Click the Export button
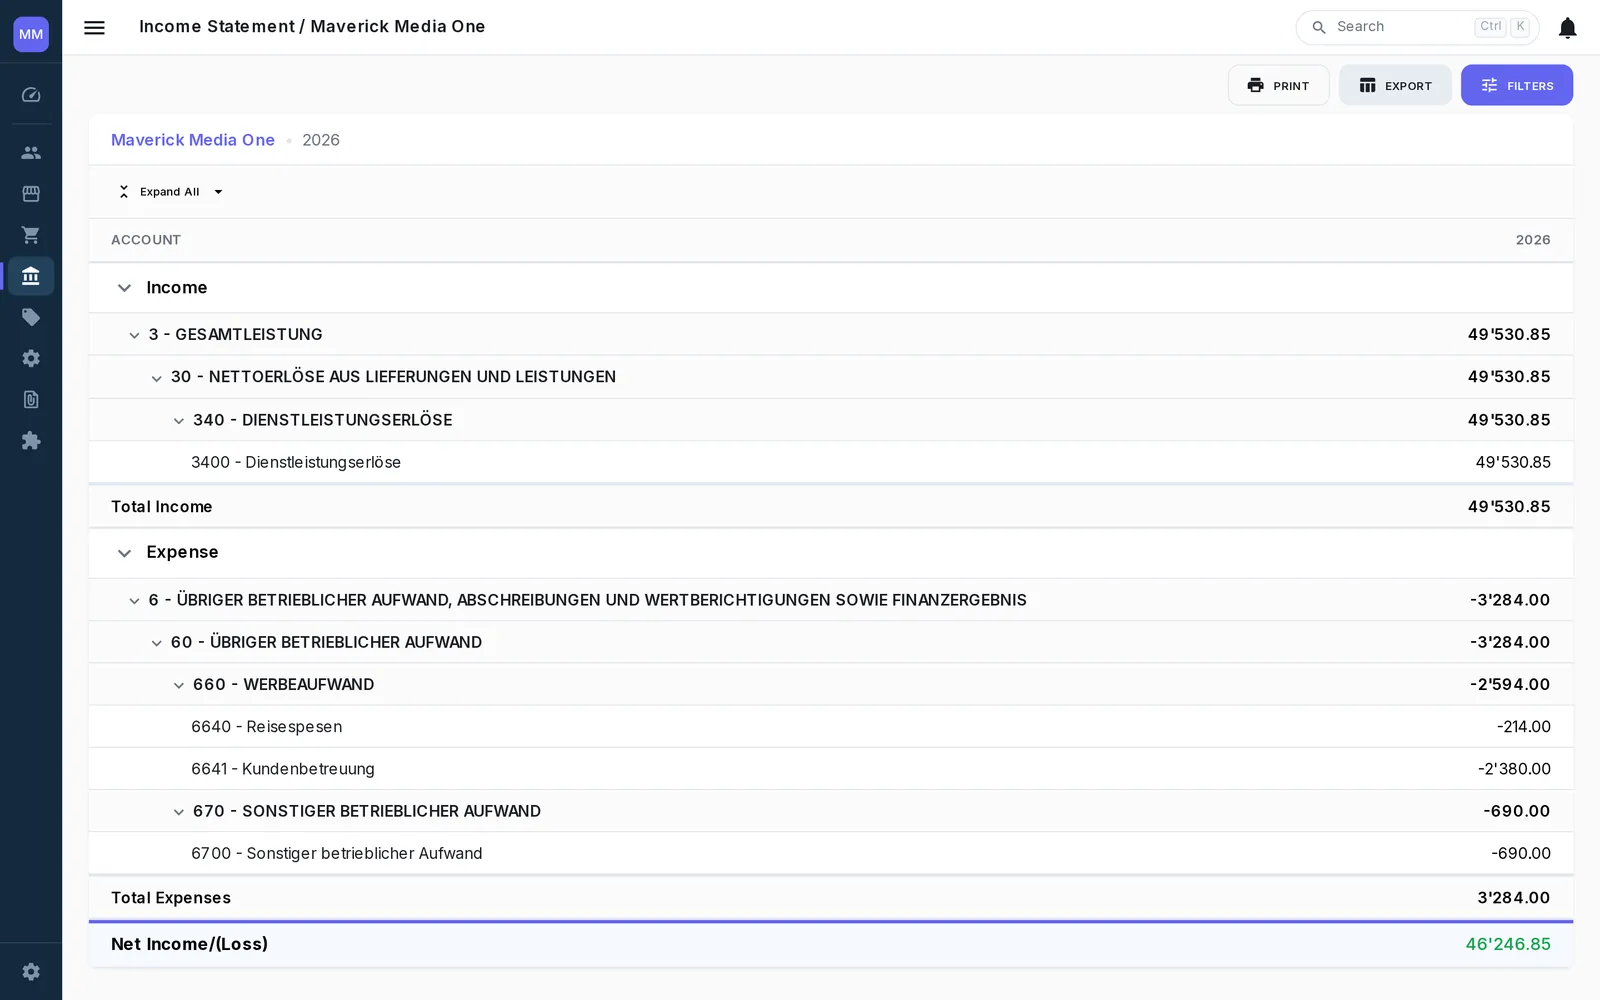The image size is (1600, 1000). pos(1395,85)
